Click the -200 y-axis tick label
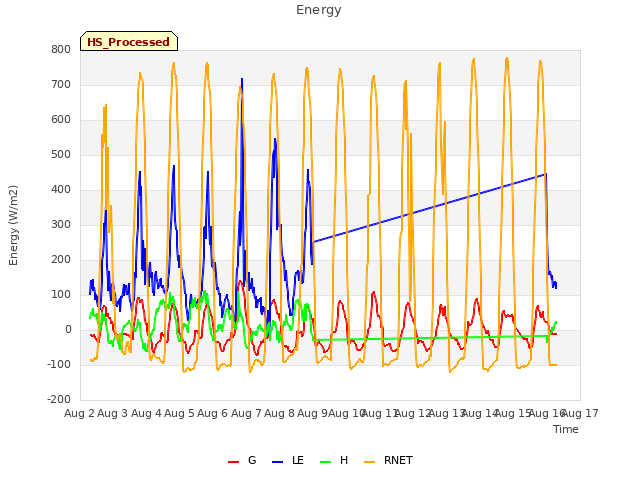 pos(59,400)
